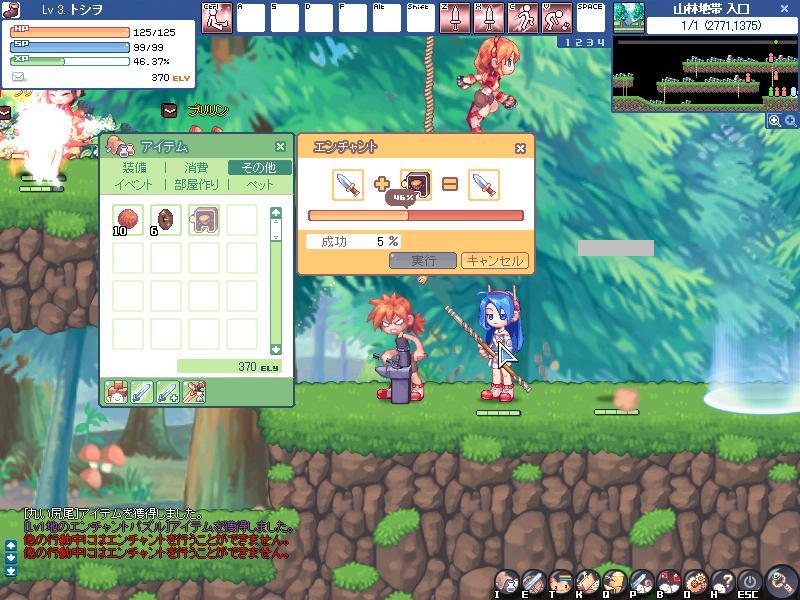Open the options (O) gears icon
Image resolution: width=800 pixels, height=600 pixels.
(x=696, y=583)
